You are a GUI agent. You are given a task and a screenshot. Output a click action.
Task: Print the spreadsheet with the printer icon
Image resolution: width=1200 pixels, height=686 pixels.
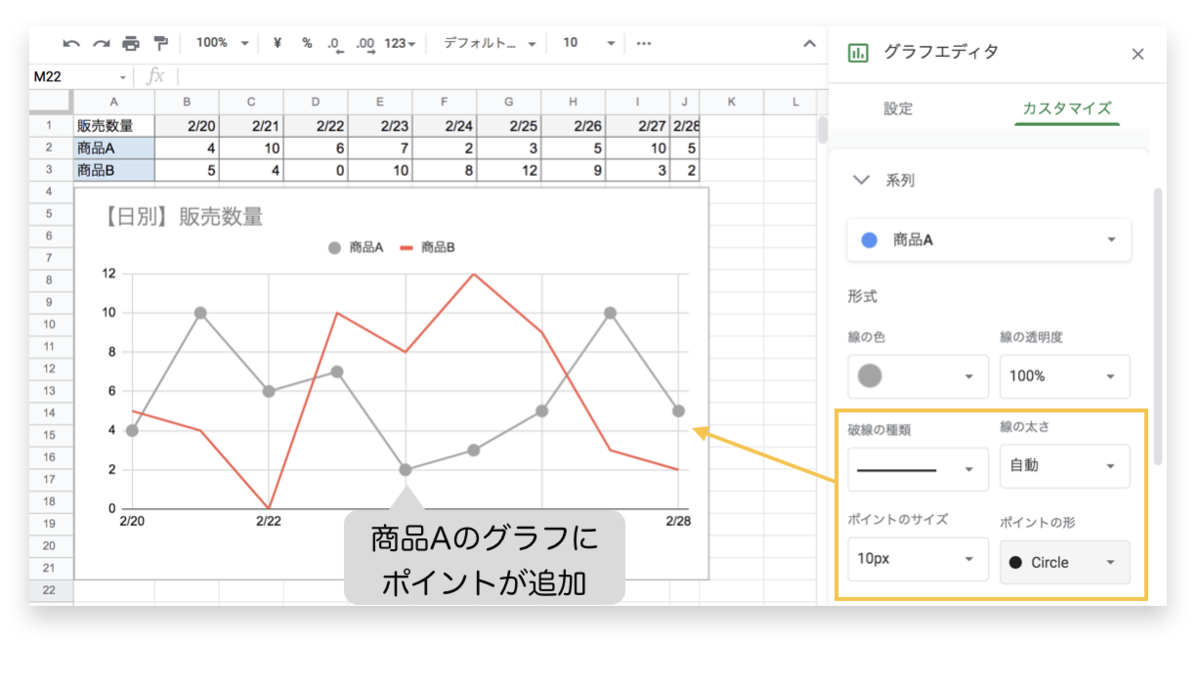(131, 43)
